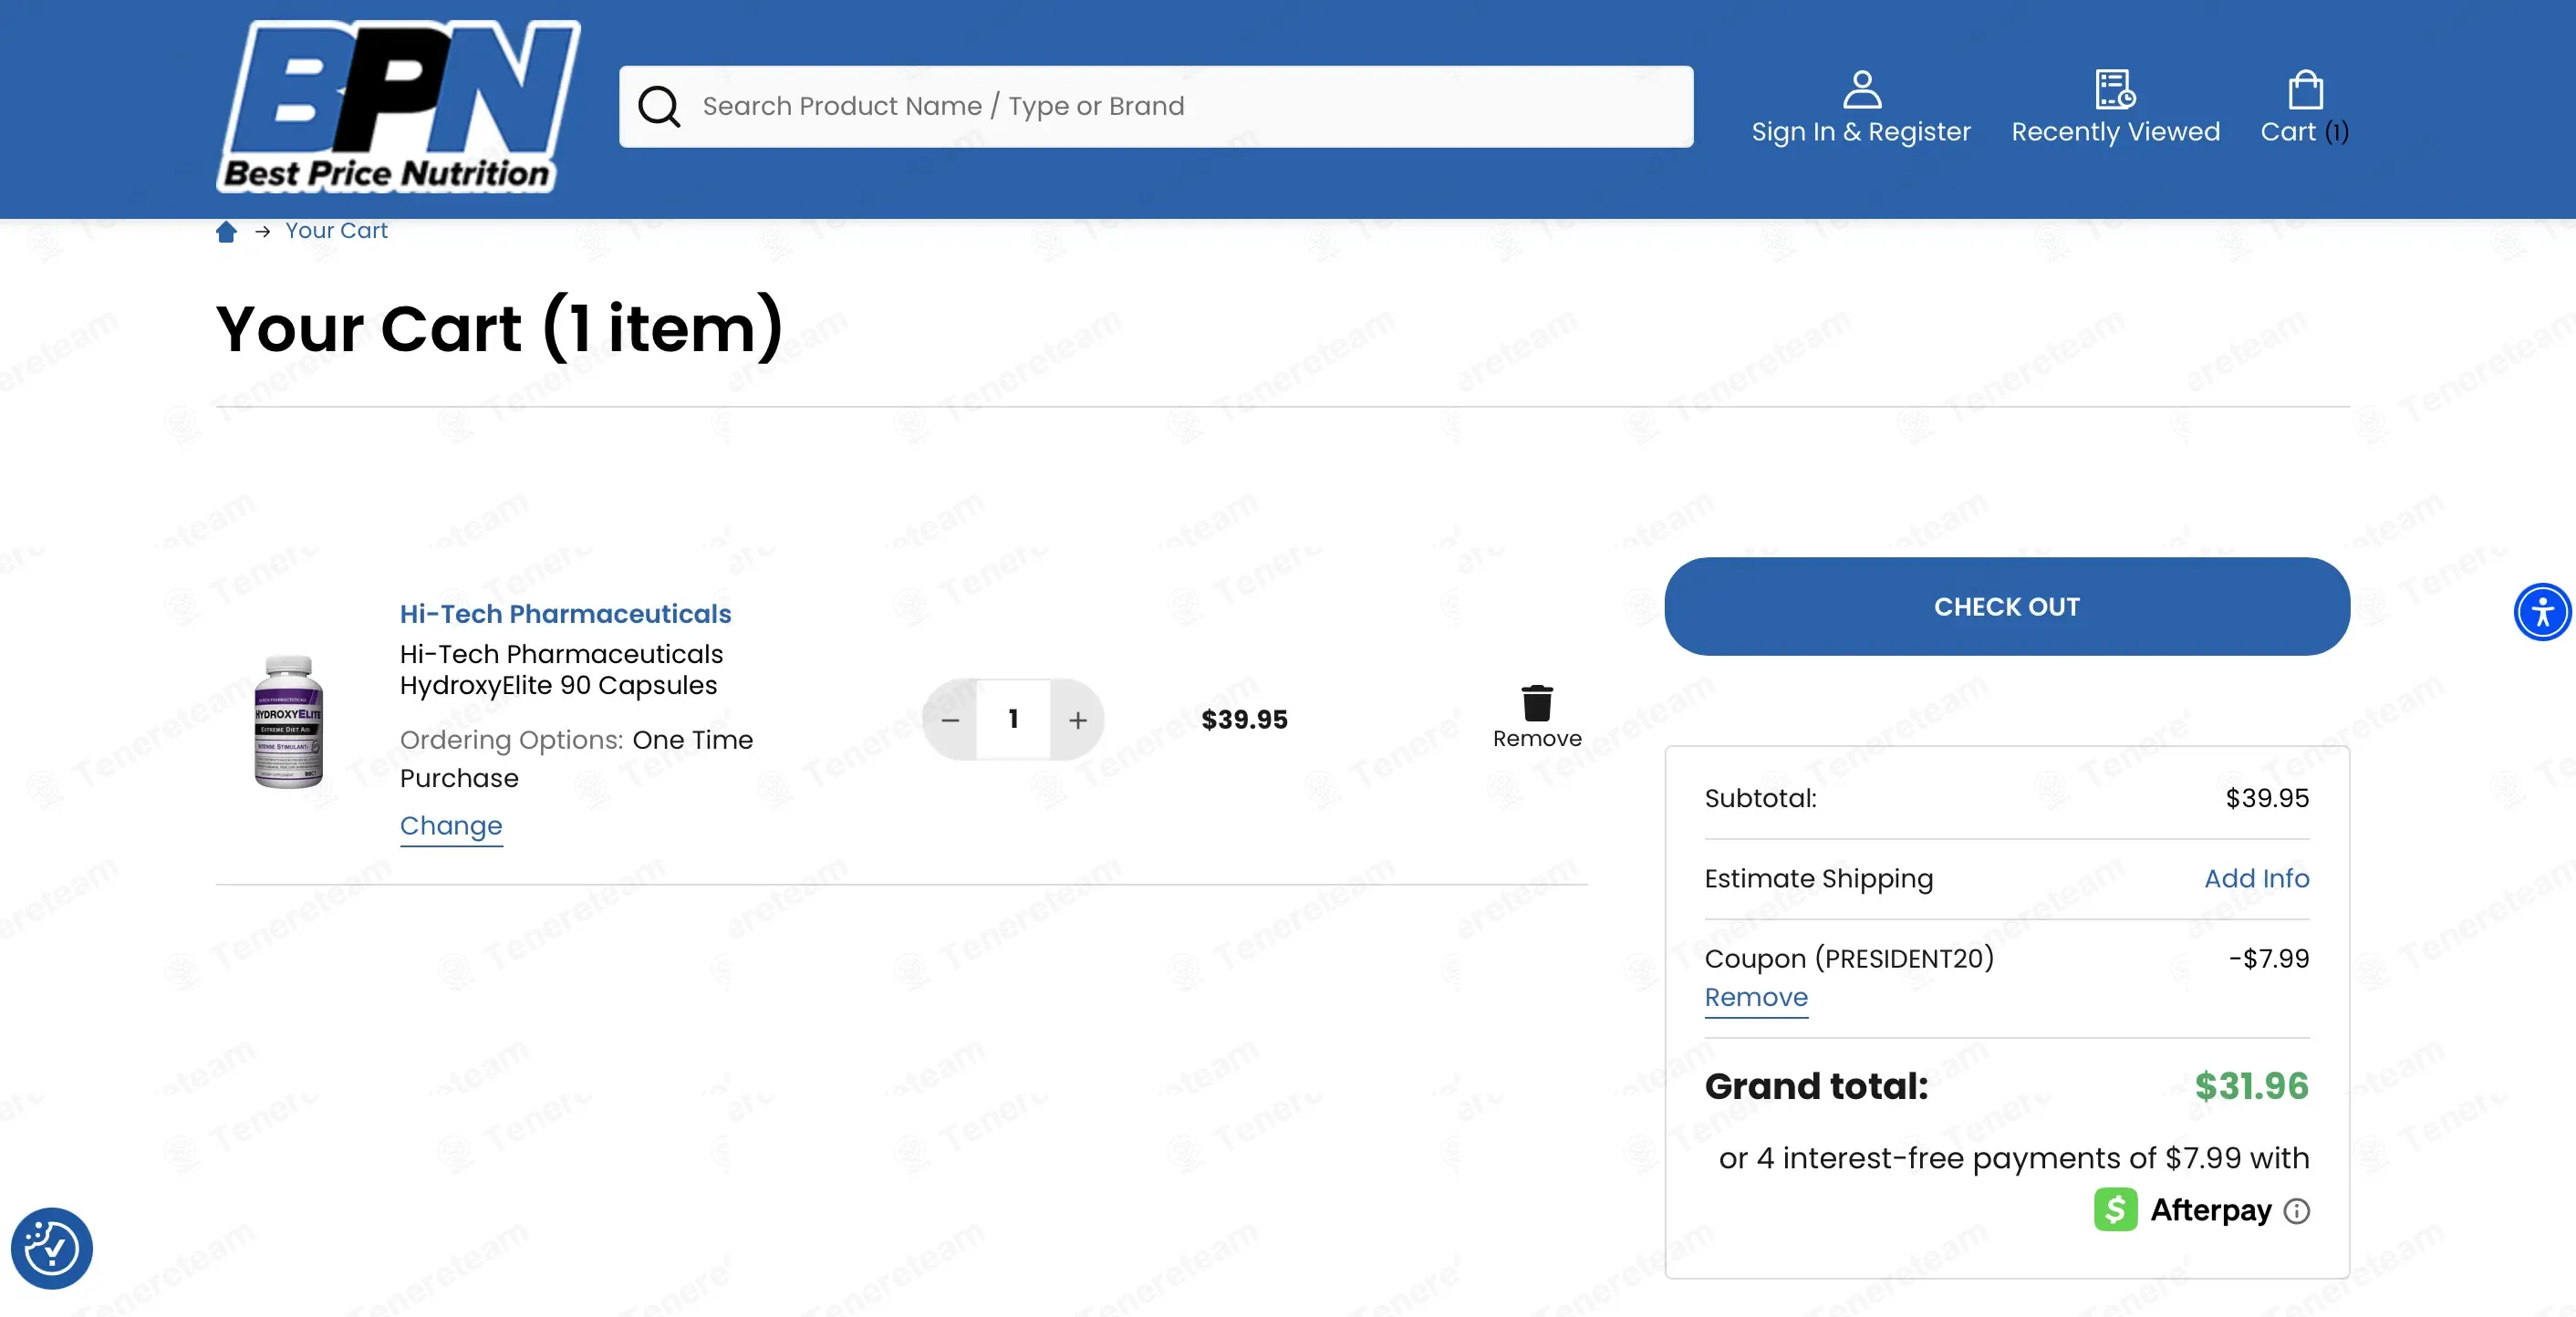Open Sign In & Register account icon
Viewport: 2576px width, 1317px height.
[x=1861, y=89]
